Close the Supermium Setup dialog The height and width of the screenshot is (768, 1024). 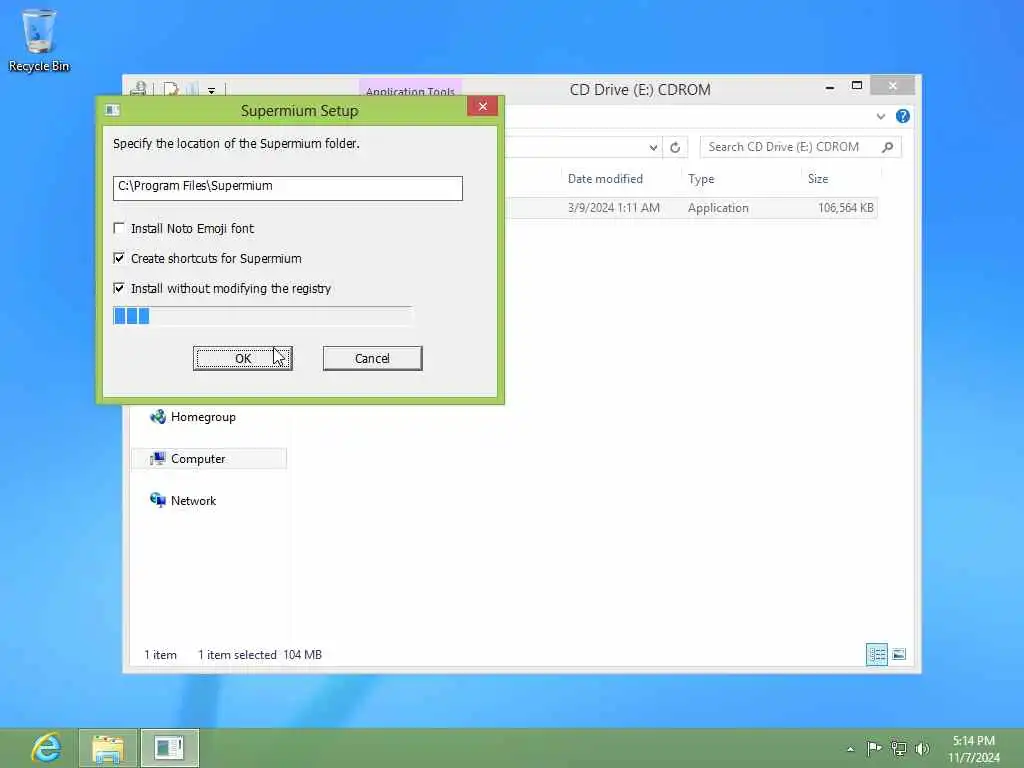click(x=483, y=106)
